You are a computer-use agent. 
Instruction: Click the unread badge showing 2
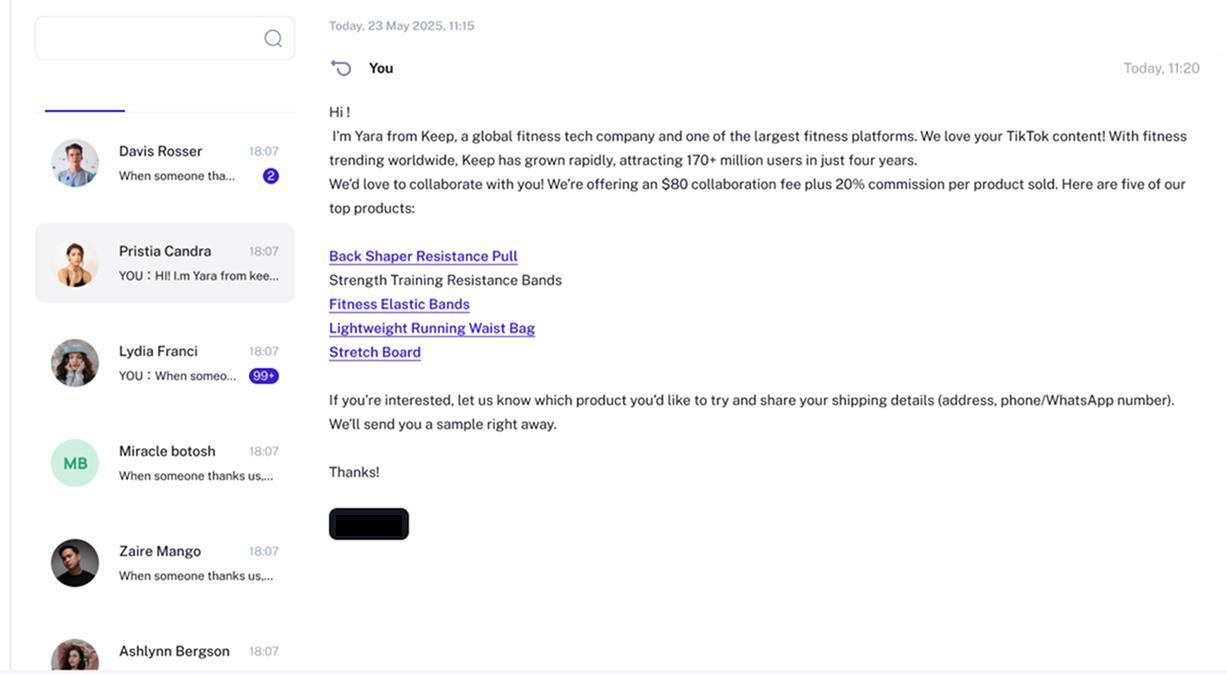click(x=271, y=176)
